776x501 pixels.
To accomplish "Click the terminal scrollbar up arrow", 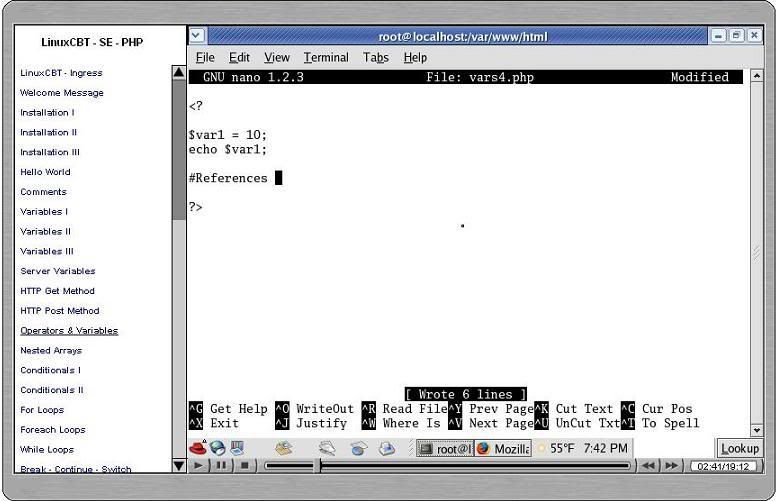I will coord(756,76).
